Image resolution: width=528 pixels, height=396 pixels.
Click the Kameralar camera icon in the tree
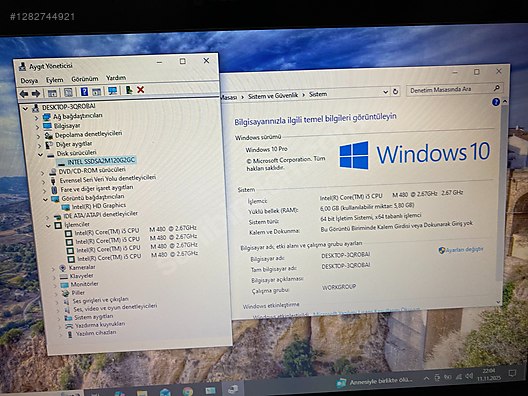[x=63, y=268]
